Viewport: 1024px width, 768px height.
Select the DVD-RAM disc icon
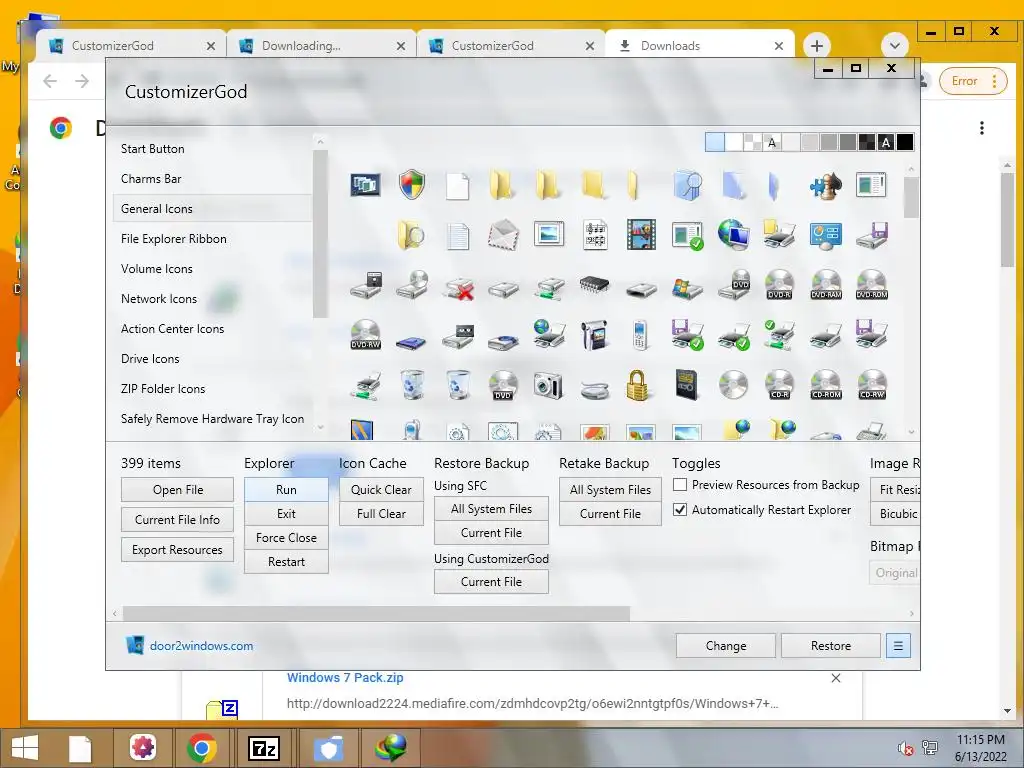pos(825,284)
